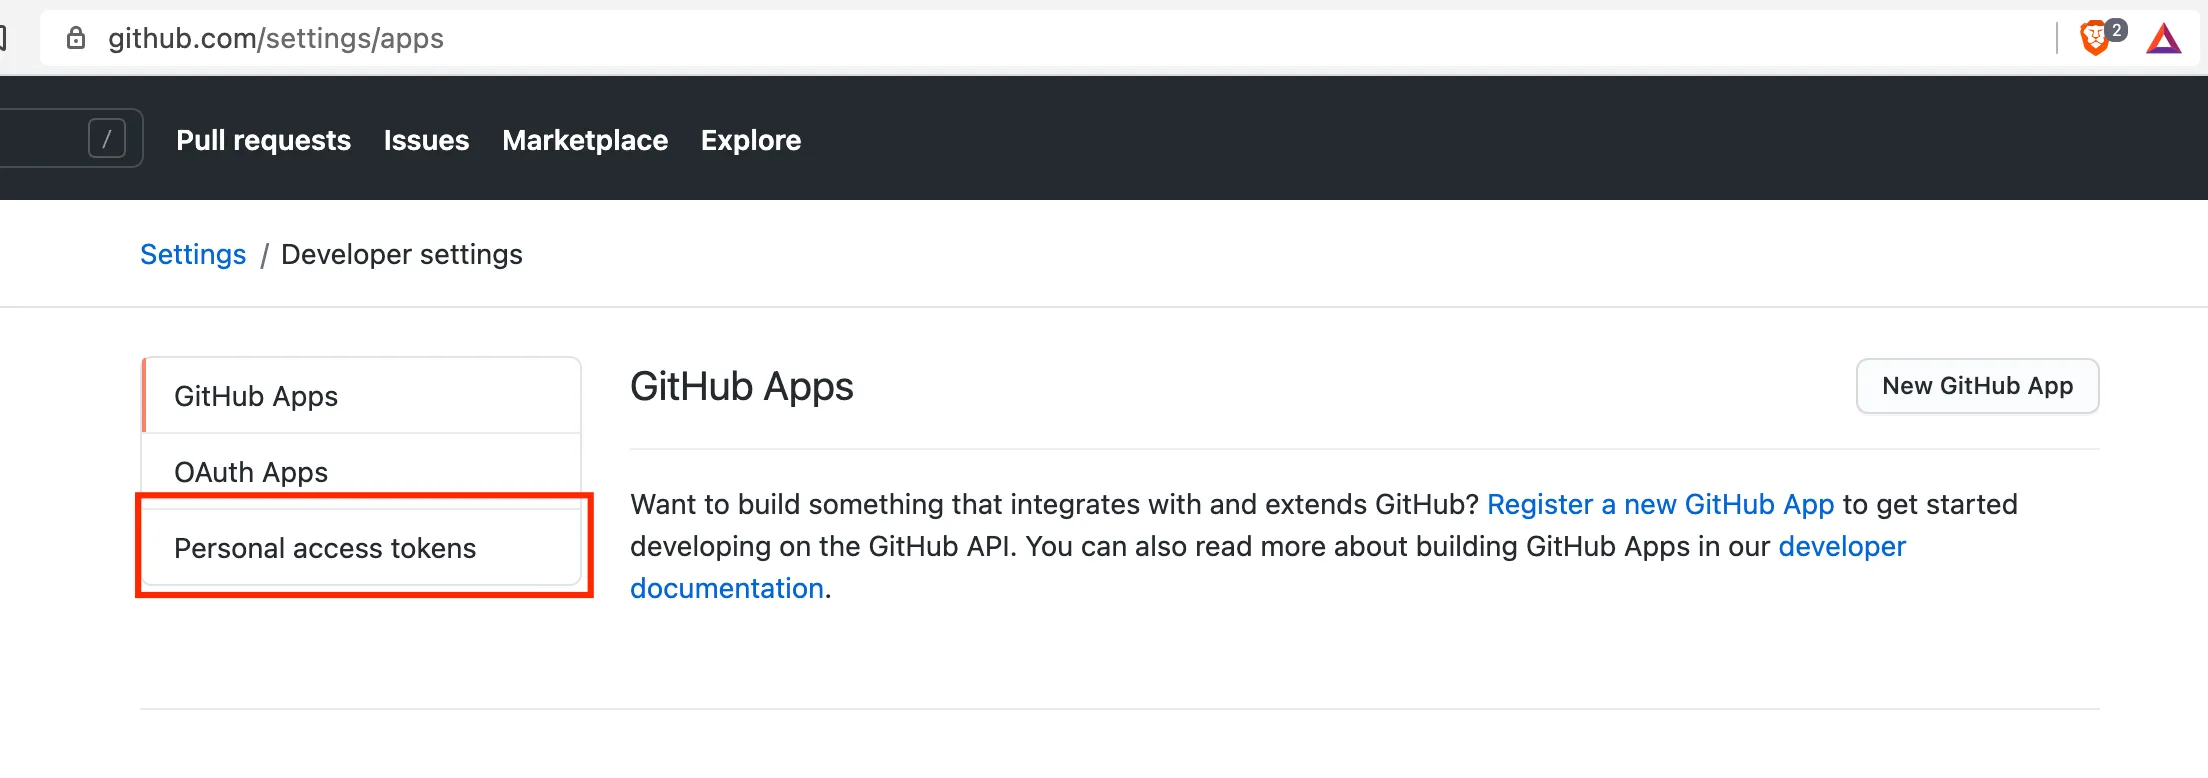Click the slash search shortcut box
This screenshot has width=2208, height=778.
click(107, 138)
